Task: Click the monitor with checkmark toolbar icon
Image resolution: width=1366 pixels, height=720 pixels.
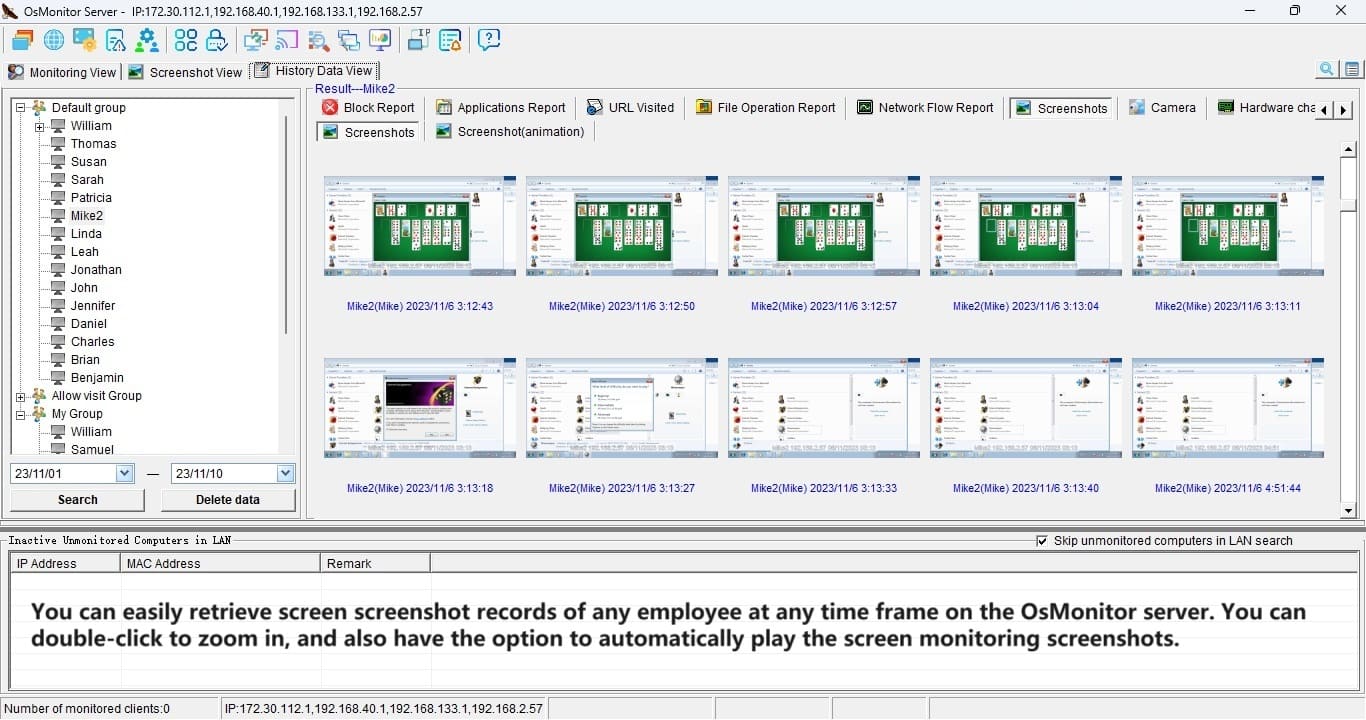Action: pyautogui.click(x=256, y=40)
